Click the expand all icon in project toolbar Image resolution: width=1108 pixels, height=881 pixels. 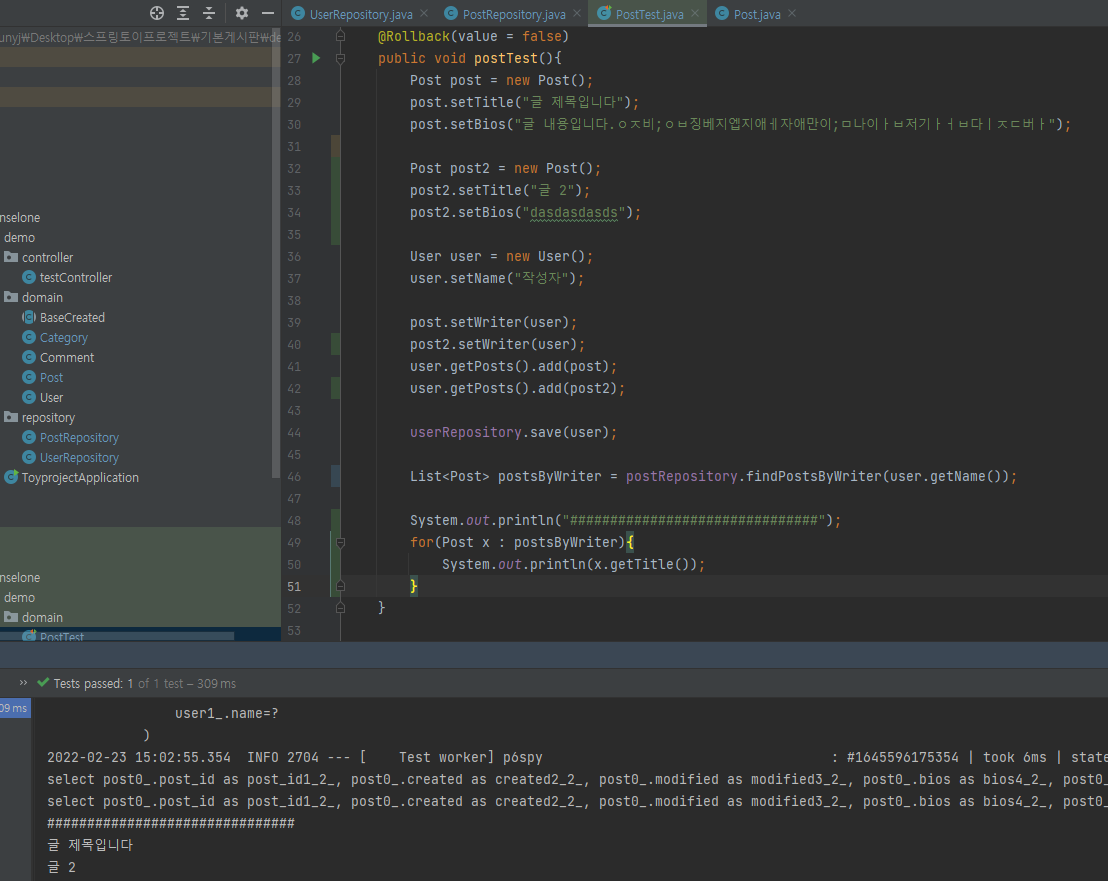click(x=183, y=13)
